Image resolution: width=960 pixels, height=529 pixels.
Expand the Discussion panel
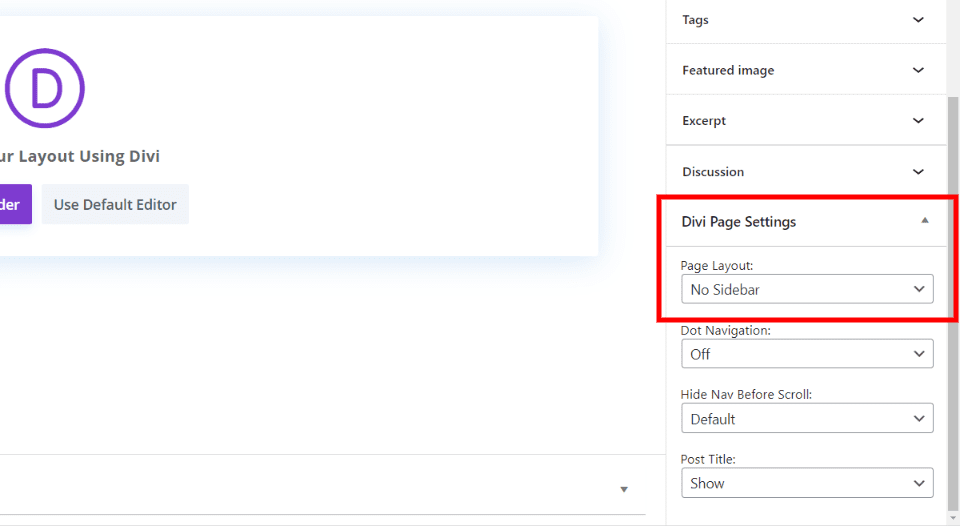[x=806, y=171]
